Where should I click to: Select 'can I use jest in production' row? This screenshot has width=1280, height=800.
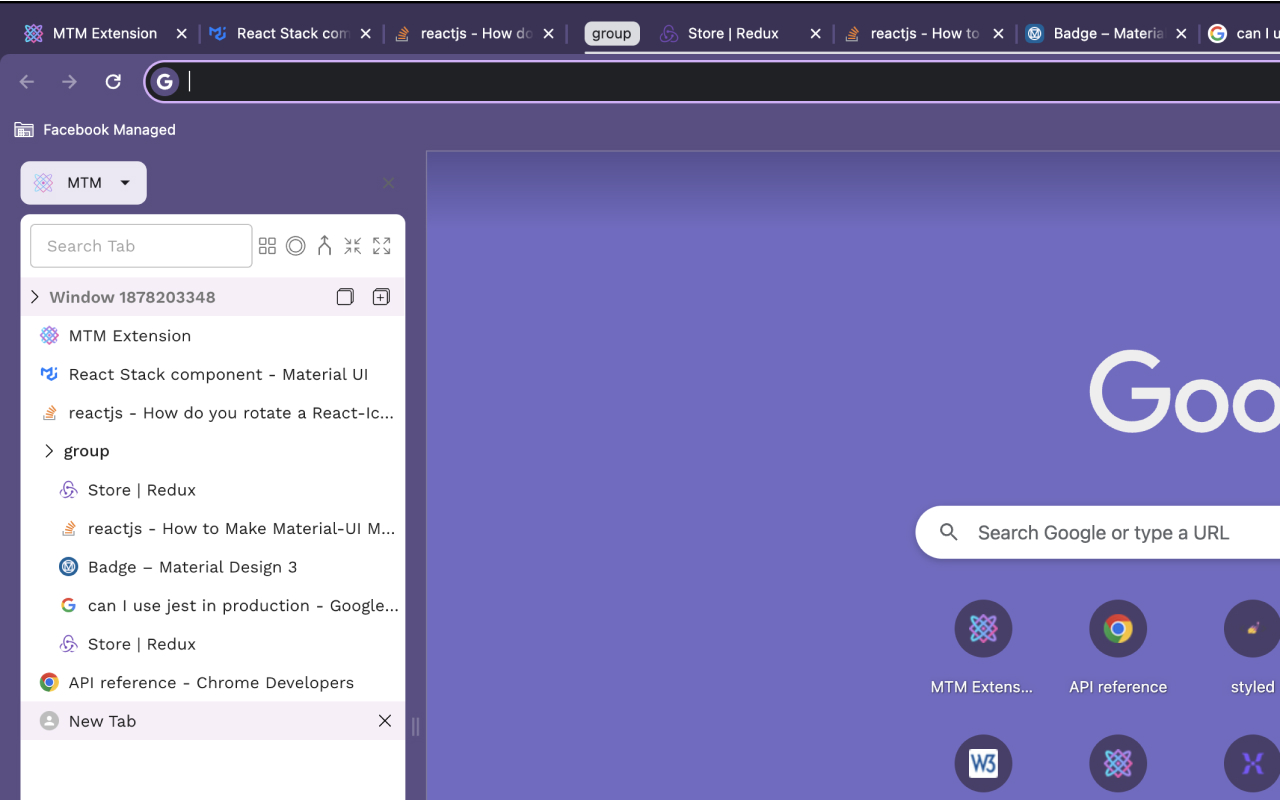(x=213, y=606)
